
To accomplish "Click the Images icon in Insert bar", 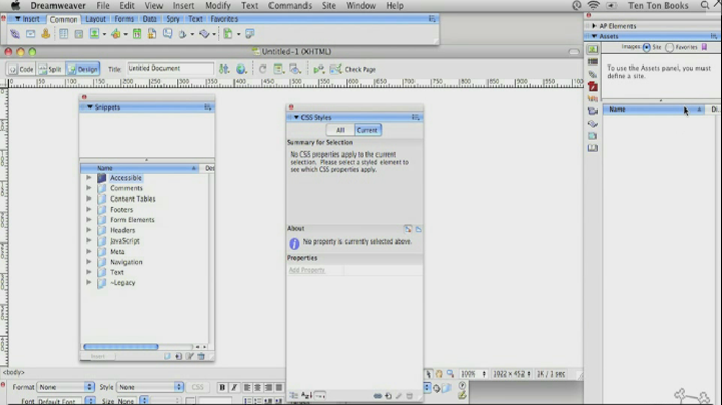I will [x=94, y=34].
